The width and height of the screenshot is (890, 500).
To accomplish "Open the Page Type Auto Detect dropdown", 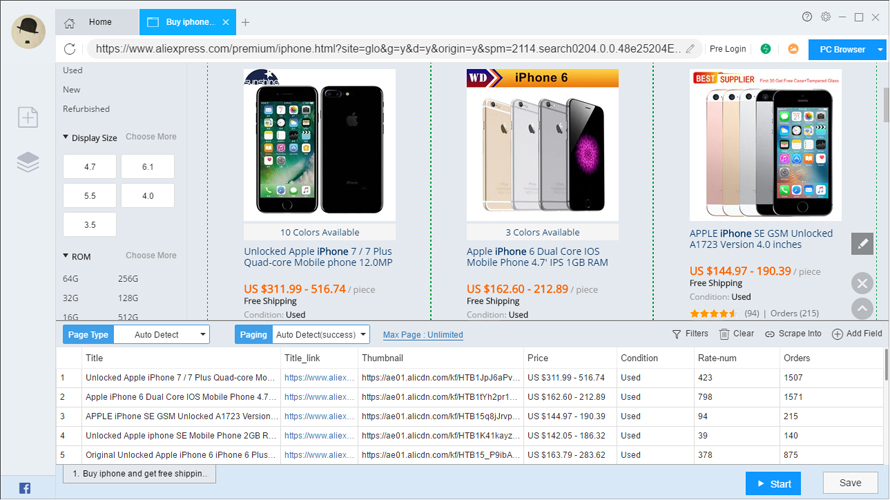I will [x=162, y=335].
